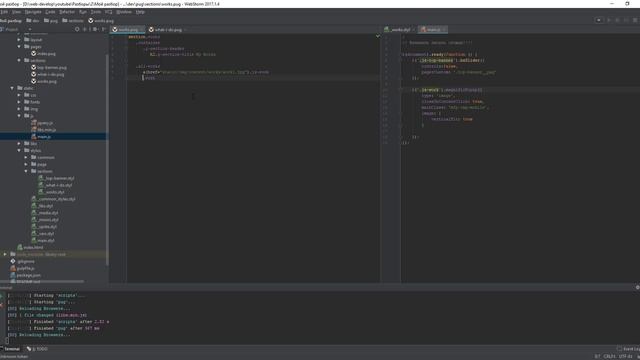640x360 pixels.
Task: Open the VCS menu
Action: [109, 12]
